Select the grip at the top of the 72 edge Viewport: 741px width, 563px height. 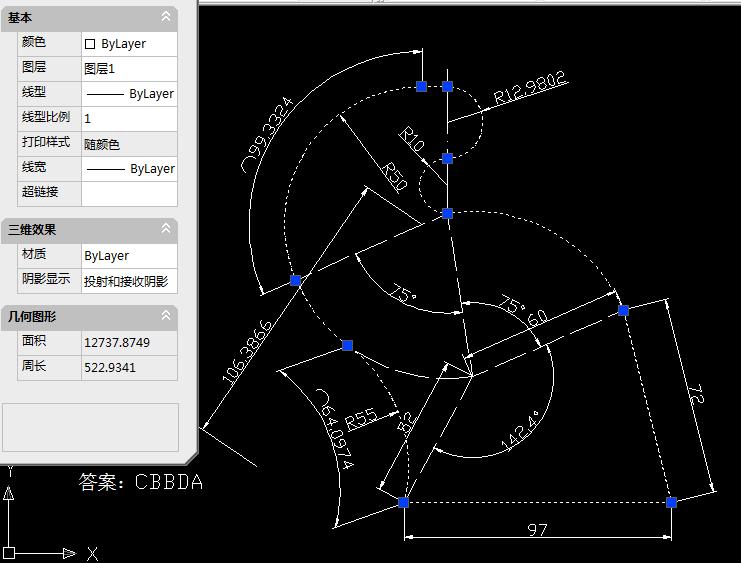[623, 310]
